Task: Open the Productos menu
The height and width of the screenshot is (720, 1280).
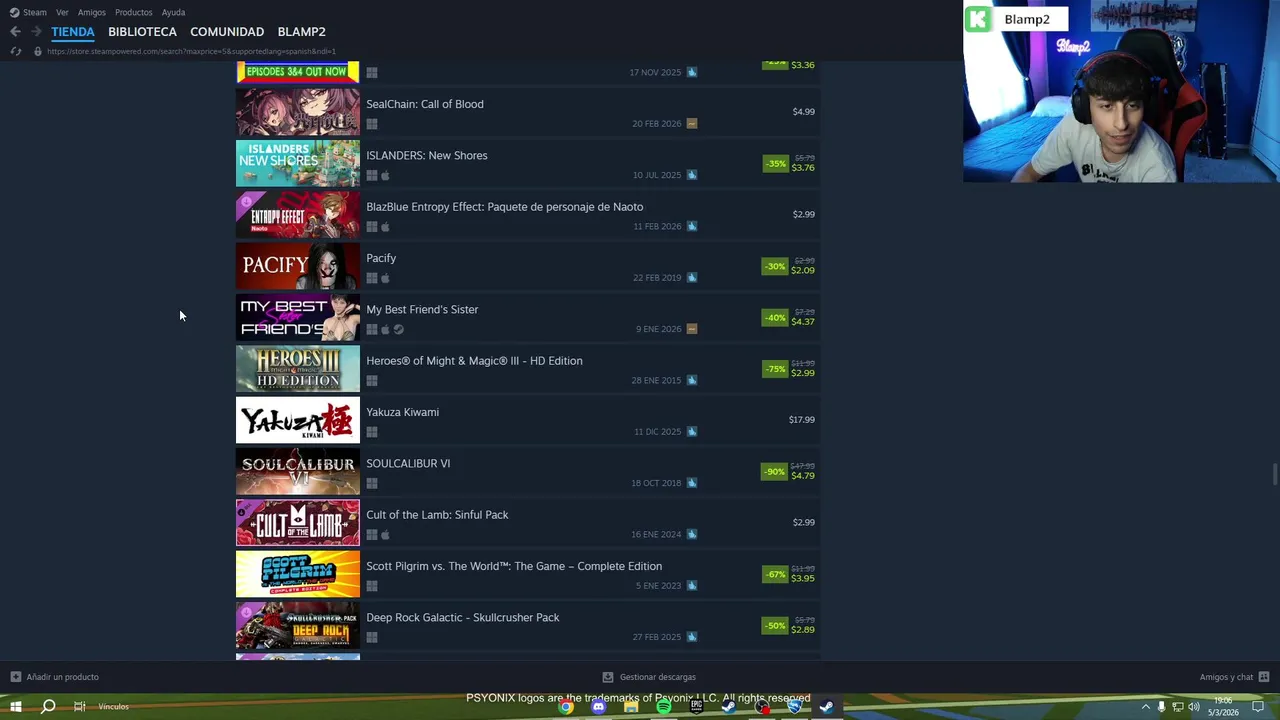Action: tap(134, 12)
